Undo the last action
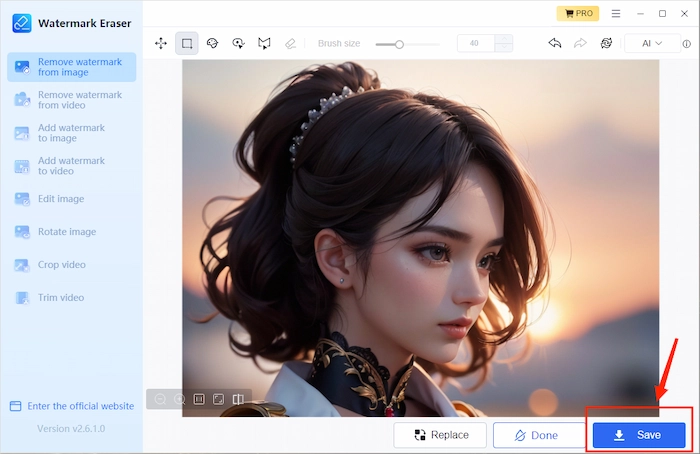700x454 pixels. coord(555,44)
